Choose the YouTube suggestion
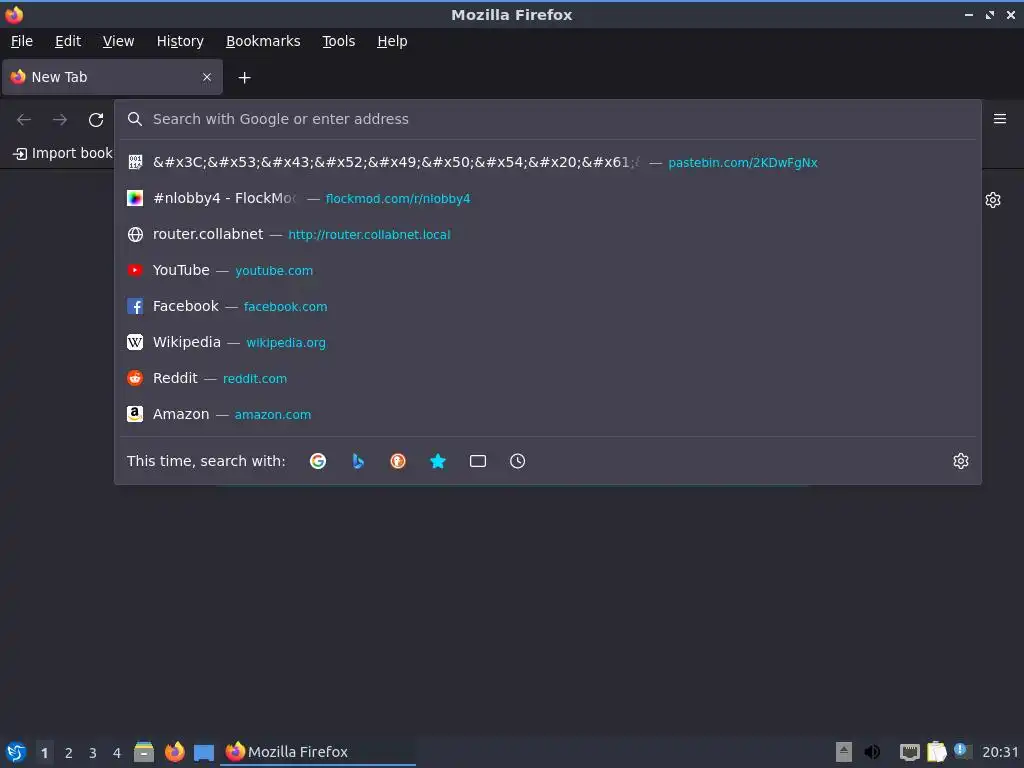The height and width of the screenshot is (768, 1024). click(549, 270)
